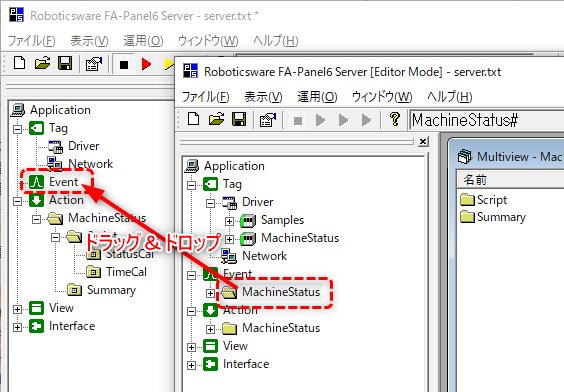Collapse Tag node in back window tree
The width and height of the screenshot is (564, 392).
pyautogui.click(x=17, y=129)
